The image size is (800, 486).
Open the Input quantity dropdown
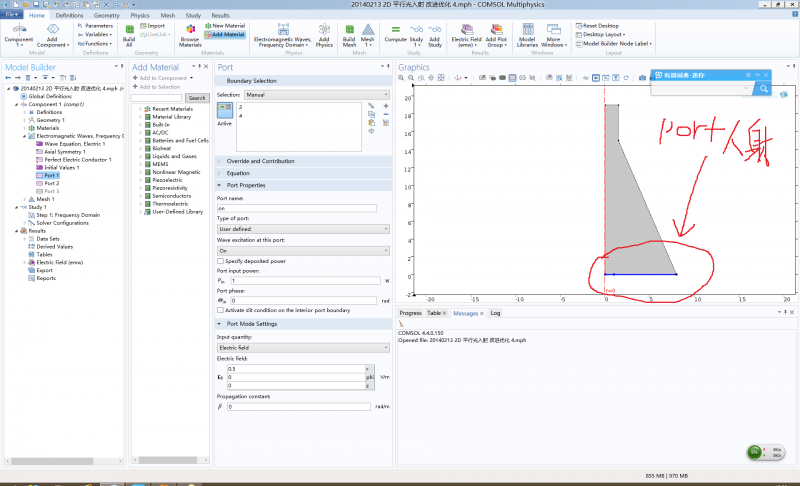[x=303, y=347]
